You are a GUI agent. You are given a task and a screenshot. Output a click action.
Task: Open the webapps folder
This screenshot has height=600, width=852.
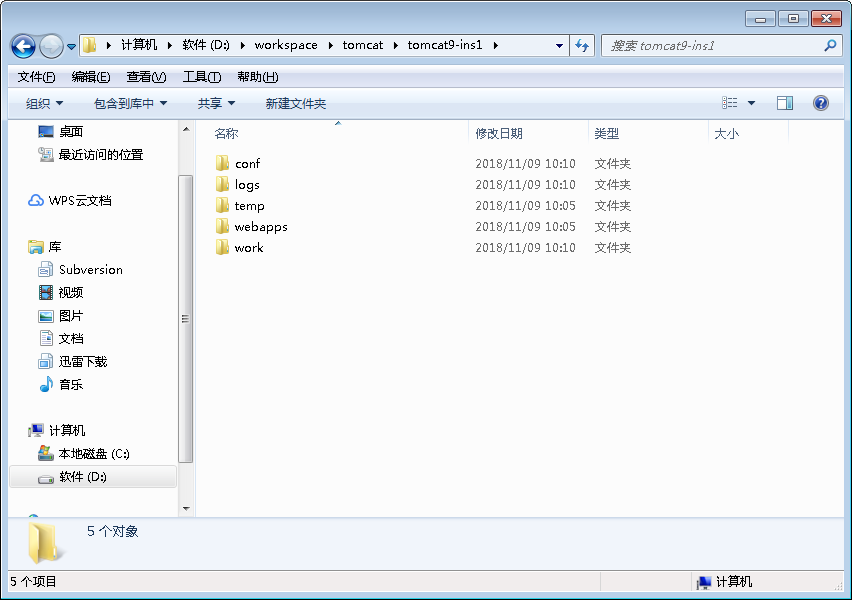[x=263, y=226]
